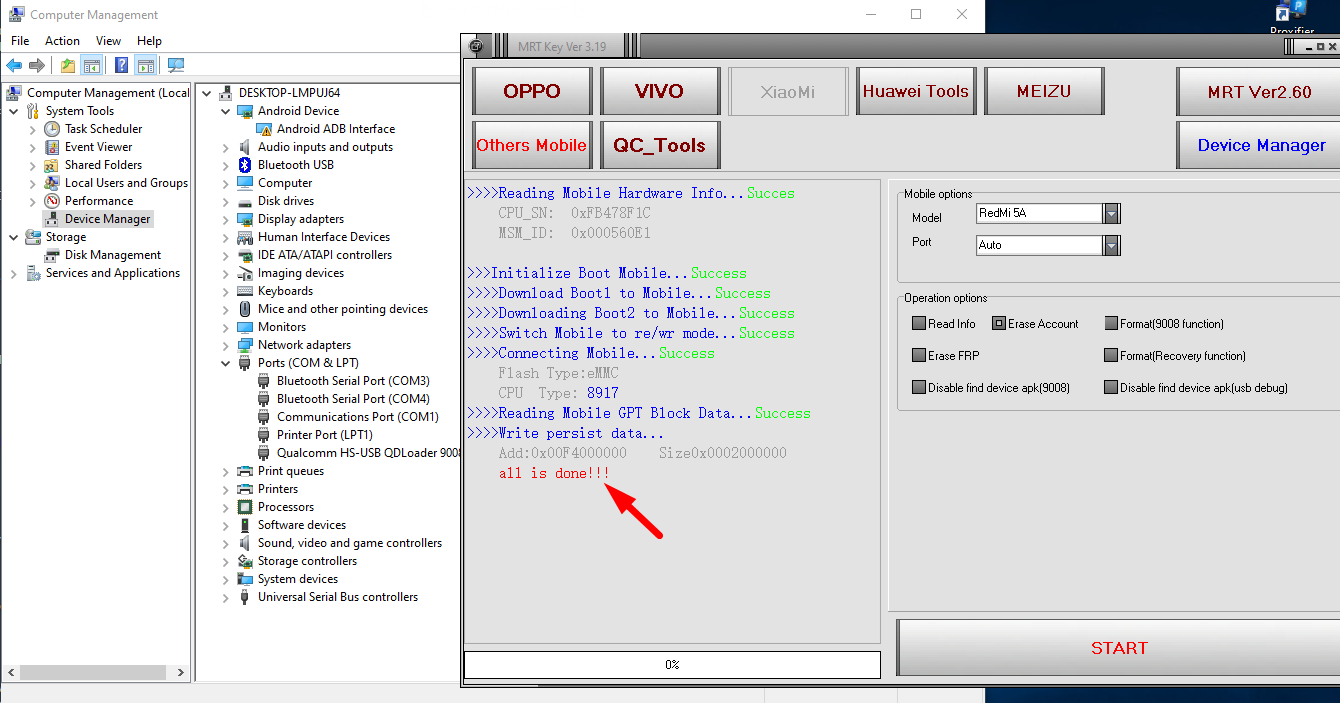This screenshot has width=1340, height=703.
Task: Select the DESKTOP-LMPUJ64 root node
Action: (290, 93)
